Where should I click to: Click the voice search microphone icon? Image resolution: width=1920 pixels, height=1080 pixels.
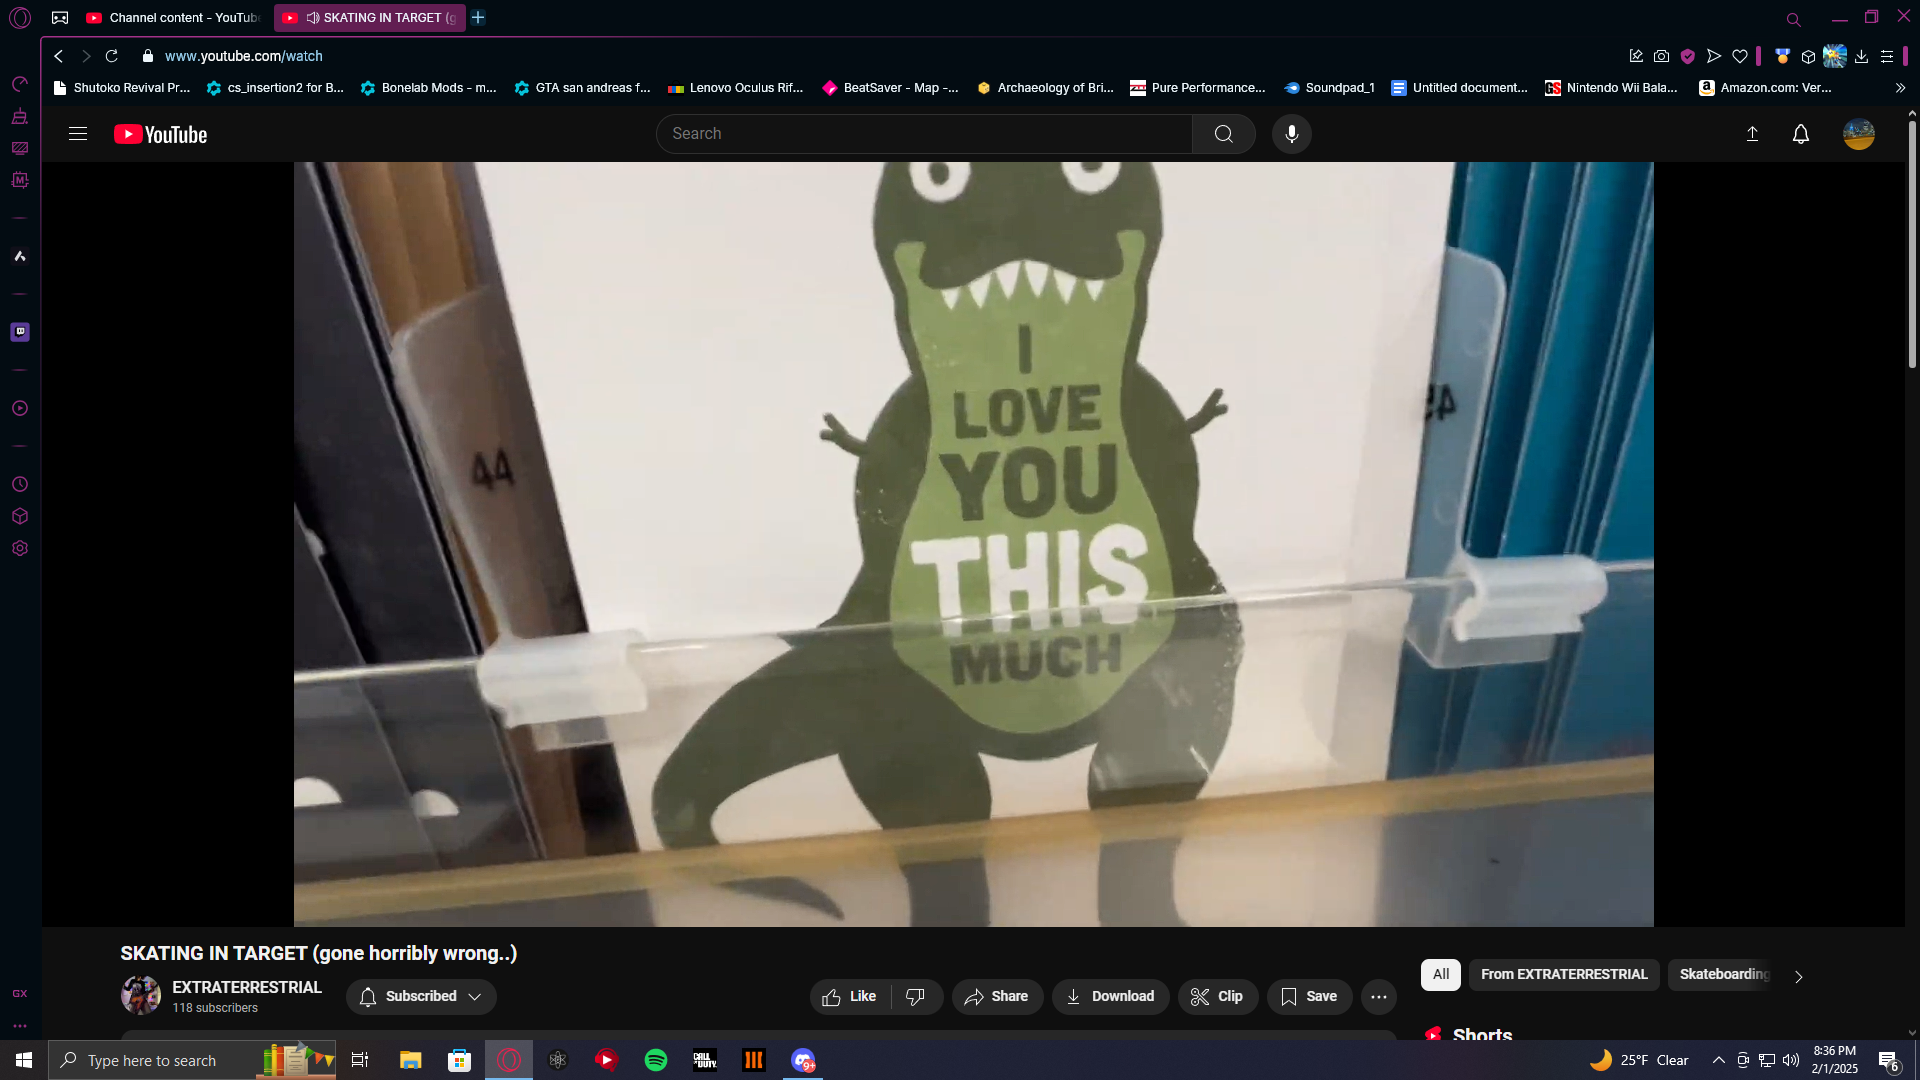[1291, 134]
